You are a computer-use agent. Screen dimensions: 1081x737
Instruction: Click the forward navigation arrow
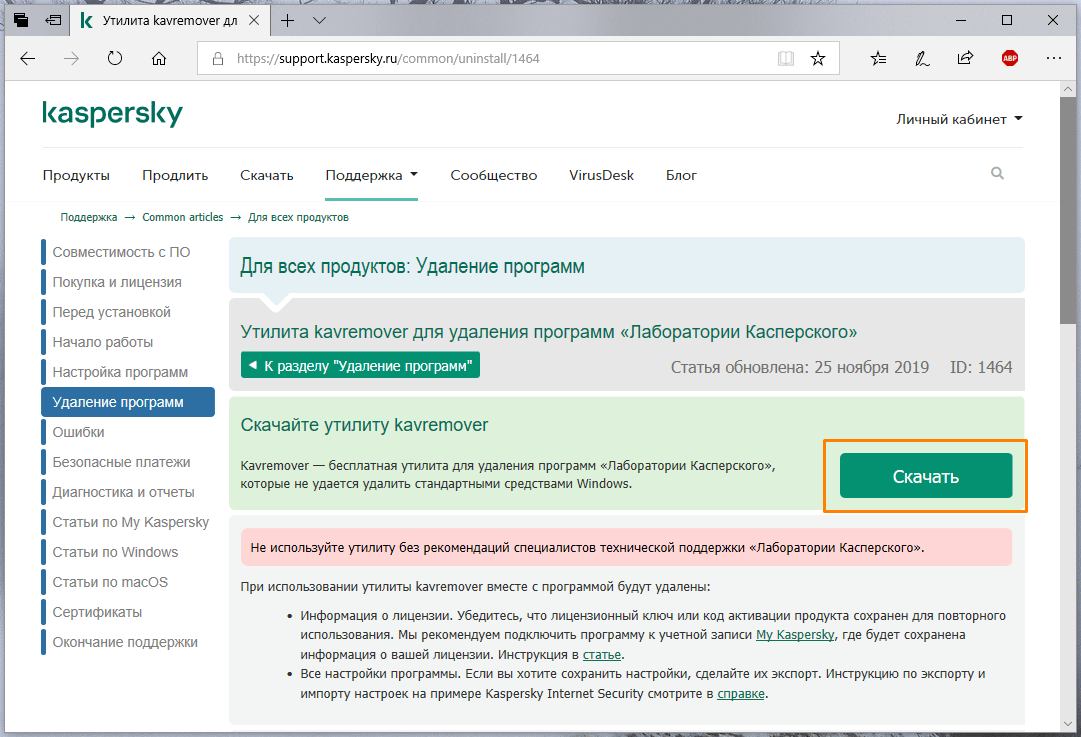[x=71, y=58]
